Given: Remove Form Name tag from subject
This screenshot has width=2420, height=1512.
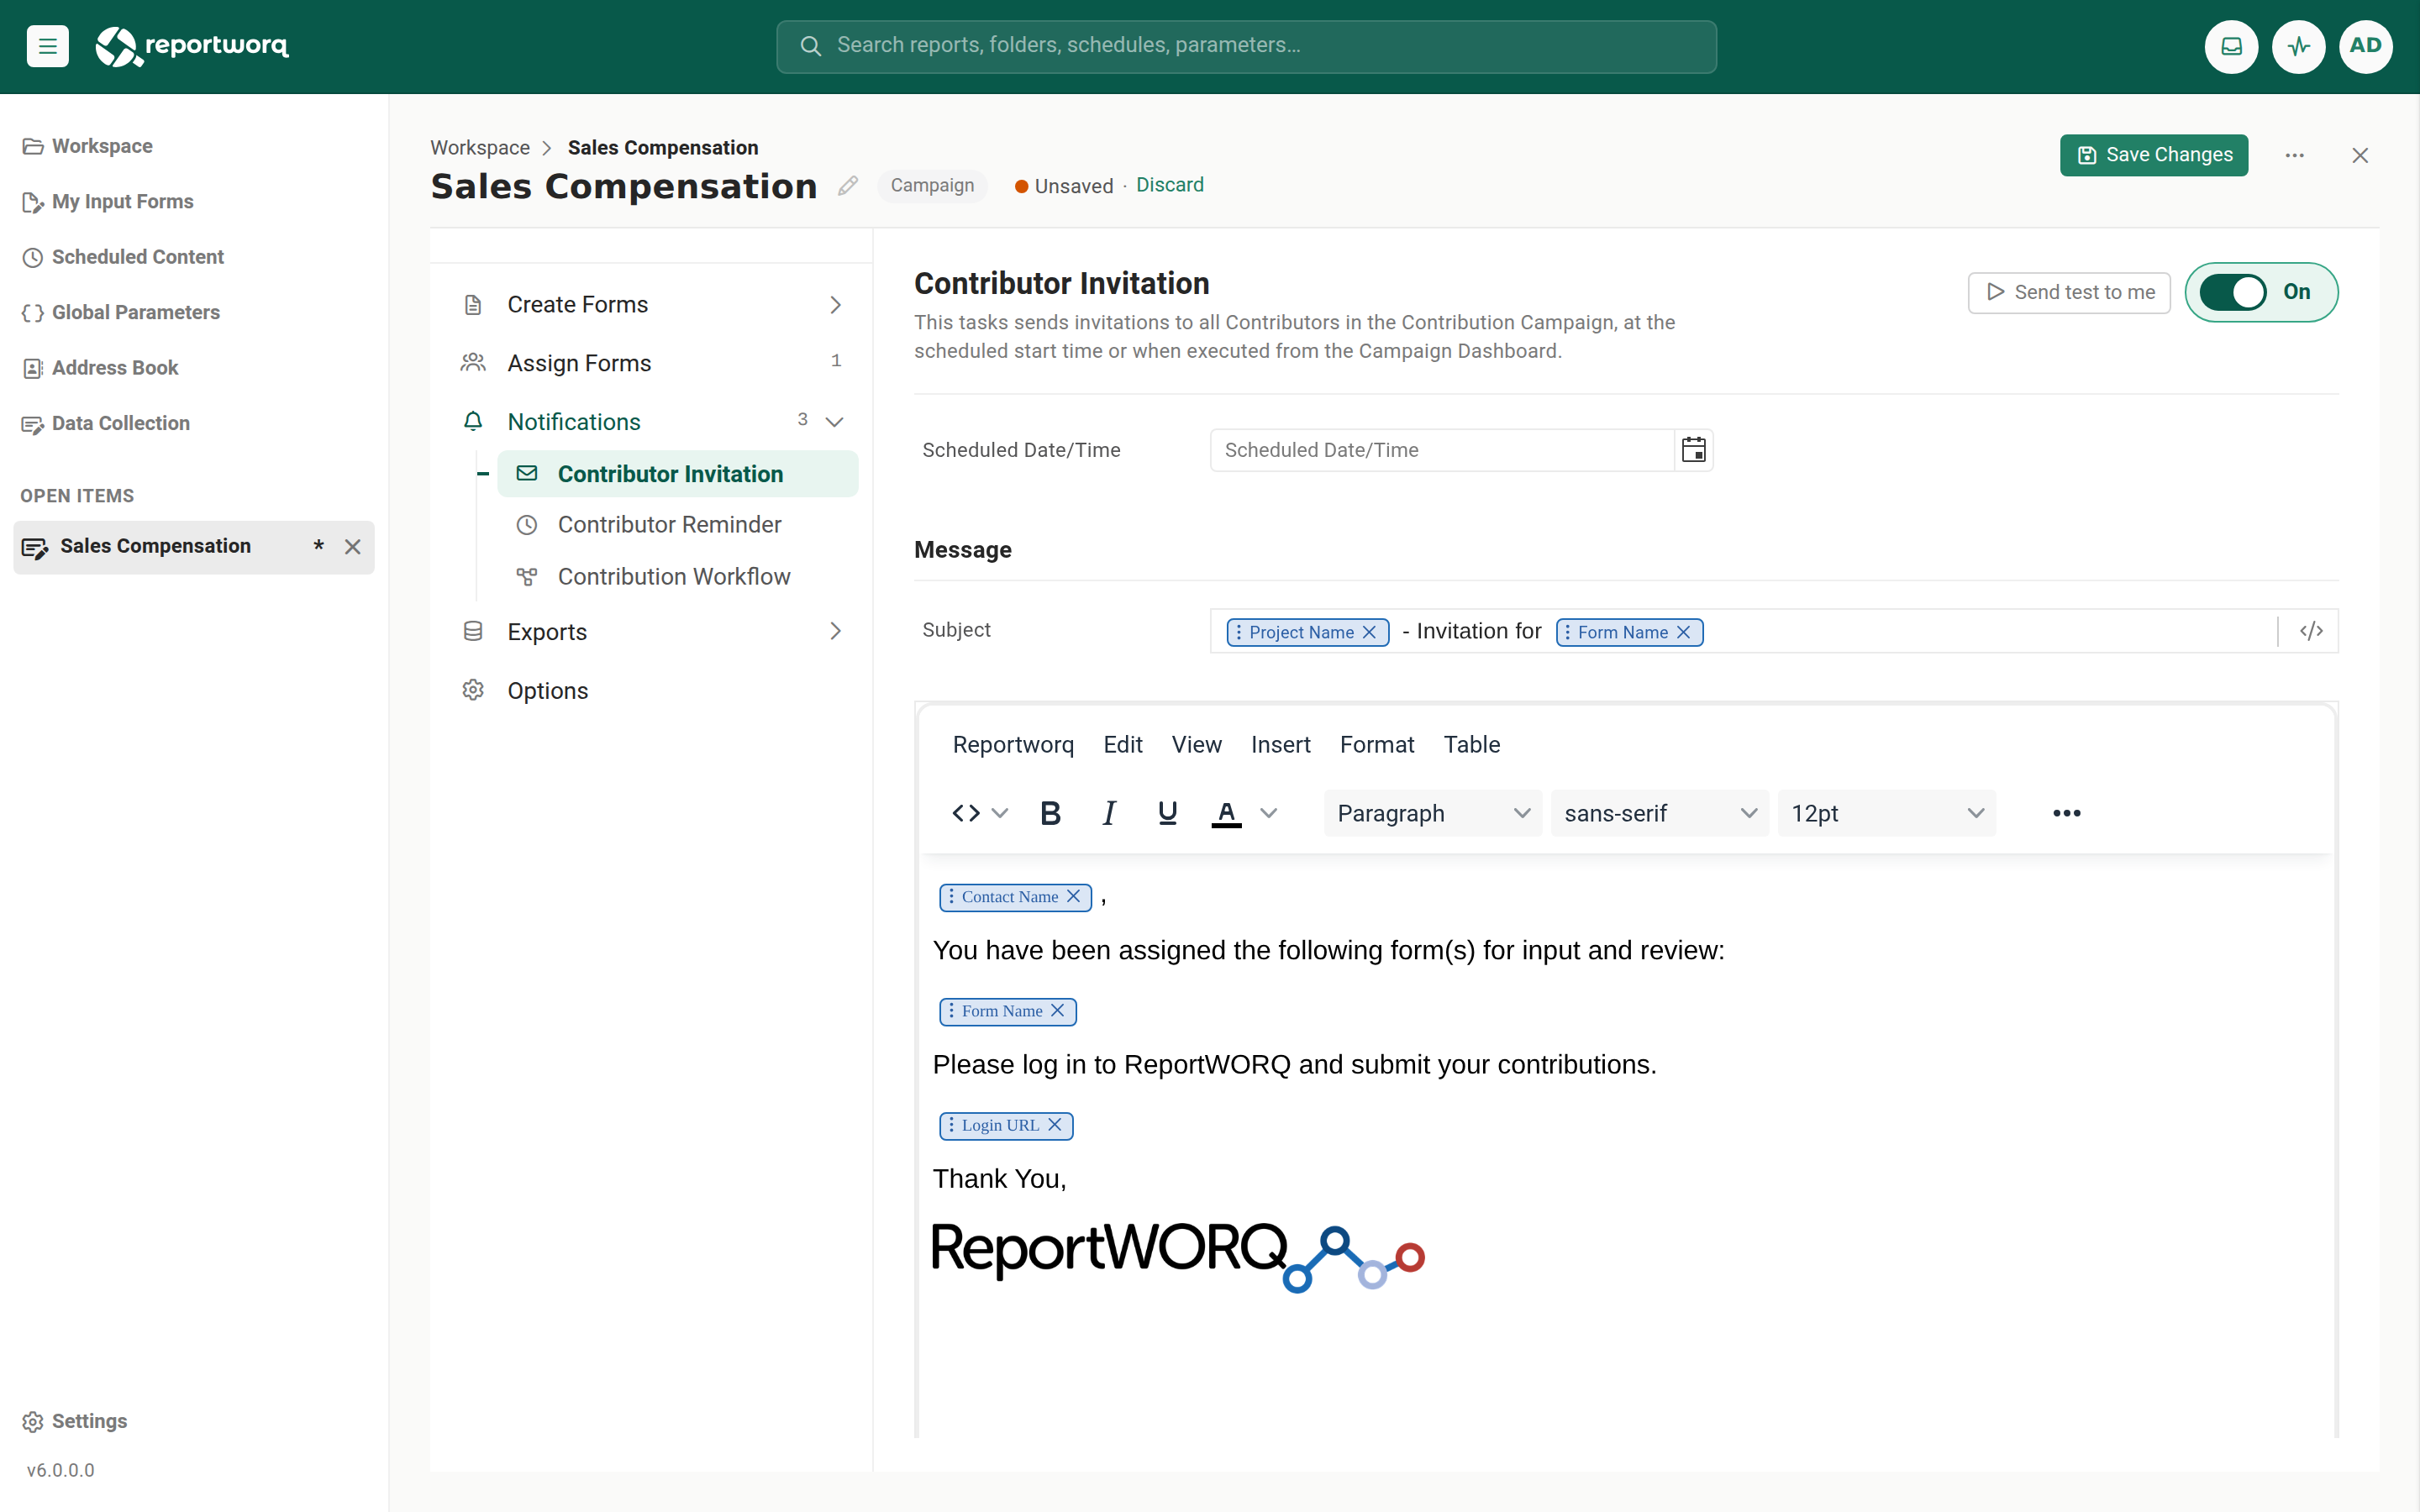Looking at the screenshot, I should [1684, 632].
